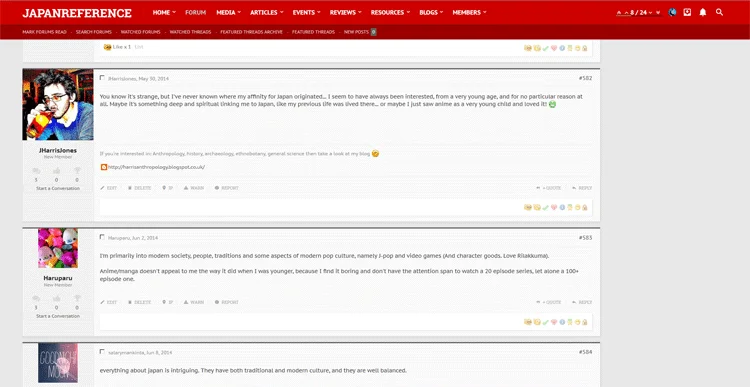Rate post #583 with the green checkmark
The width and height of the screenshot is (750, 387).
545,322
